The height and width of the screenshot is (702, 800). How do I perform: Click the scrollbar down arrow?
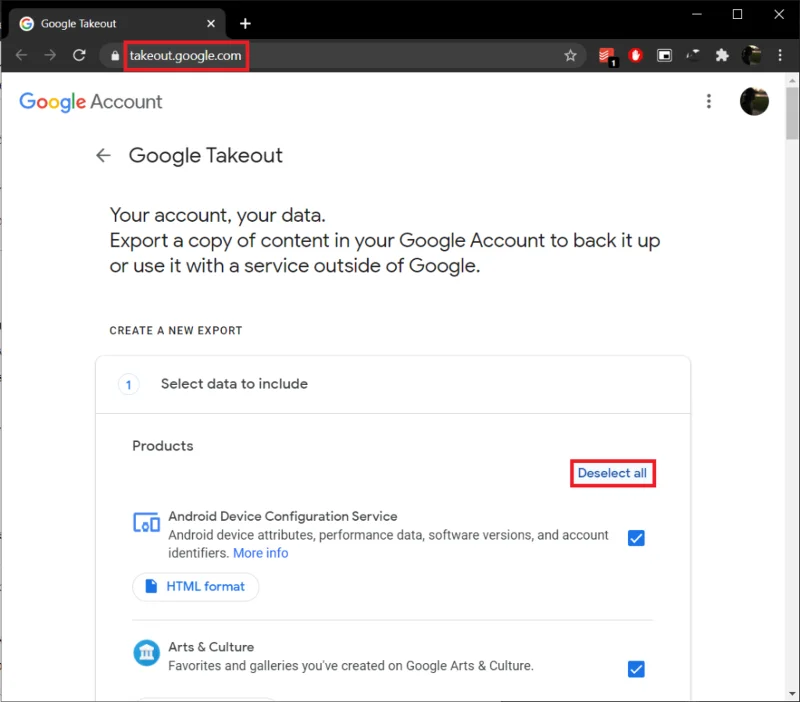tap(792, 693)
